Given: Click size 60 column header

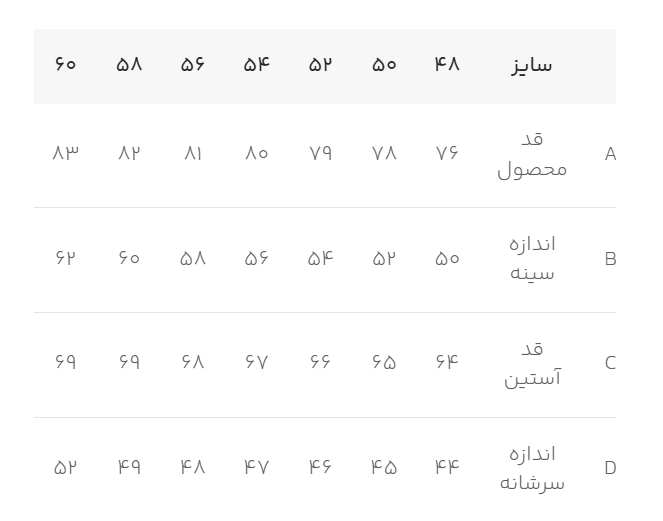Looking at the screenshot, I should pyautogui.click(x=66, y=65).
